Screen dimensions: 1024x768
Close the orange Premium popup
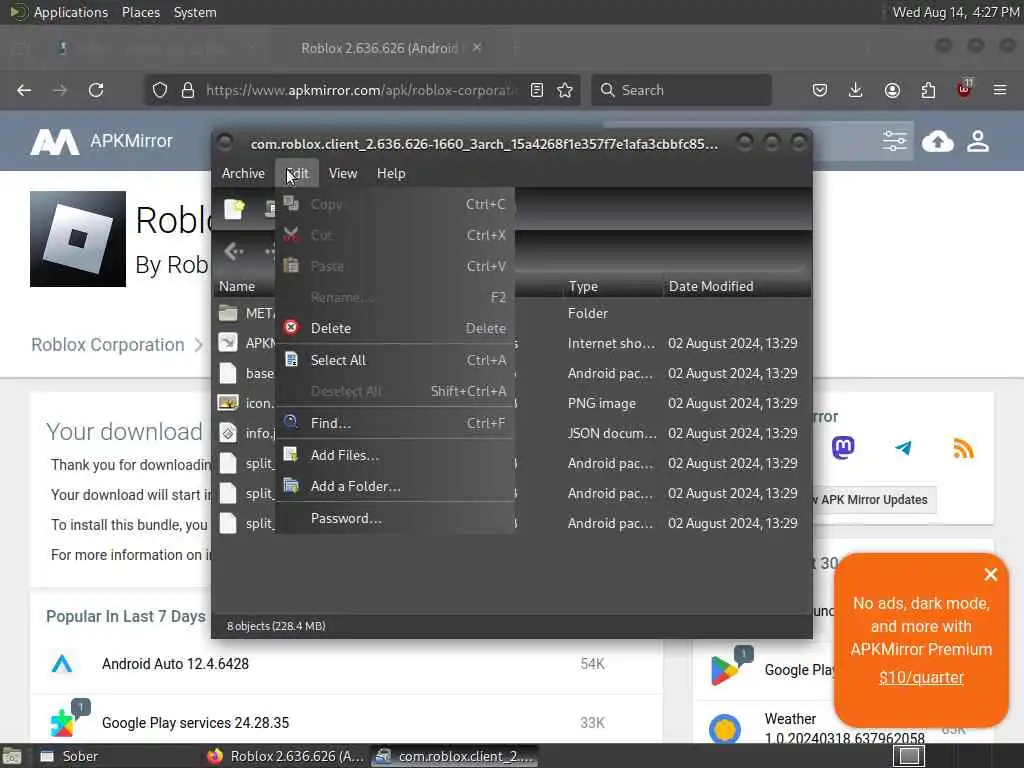click(991, 574)
